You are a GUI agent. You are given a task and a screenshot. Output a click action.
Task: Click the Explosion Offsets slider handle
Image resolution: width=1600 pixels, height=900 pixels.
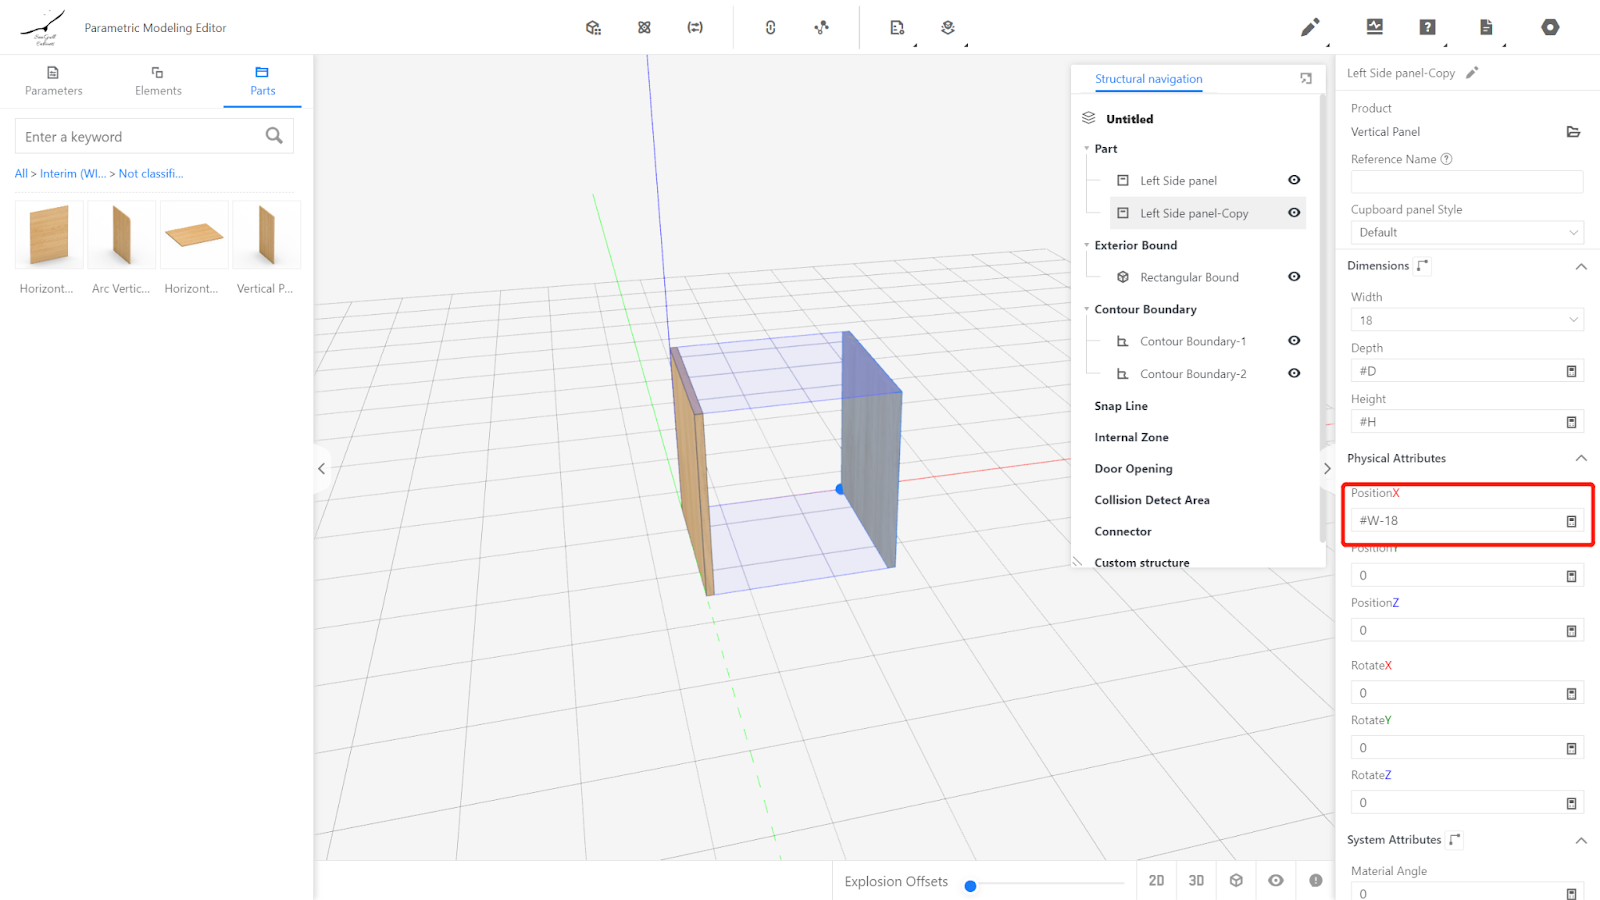(970, 885)
